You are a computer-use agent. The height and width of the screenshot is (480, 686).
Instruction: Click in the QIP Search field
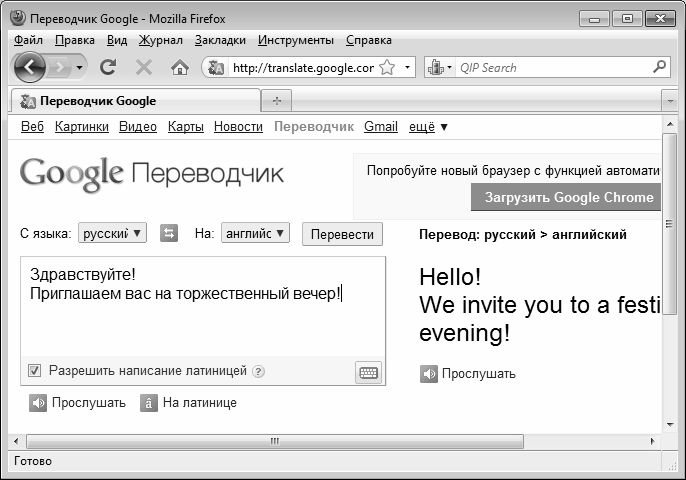point(553,68)
